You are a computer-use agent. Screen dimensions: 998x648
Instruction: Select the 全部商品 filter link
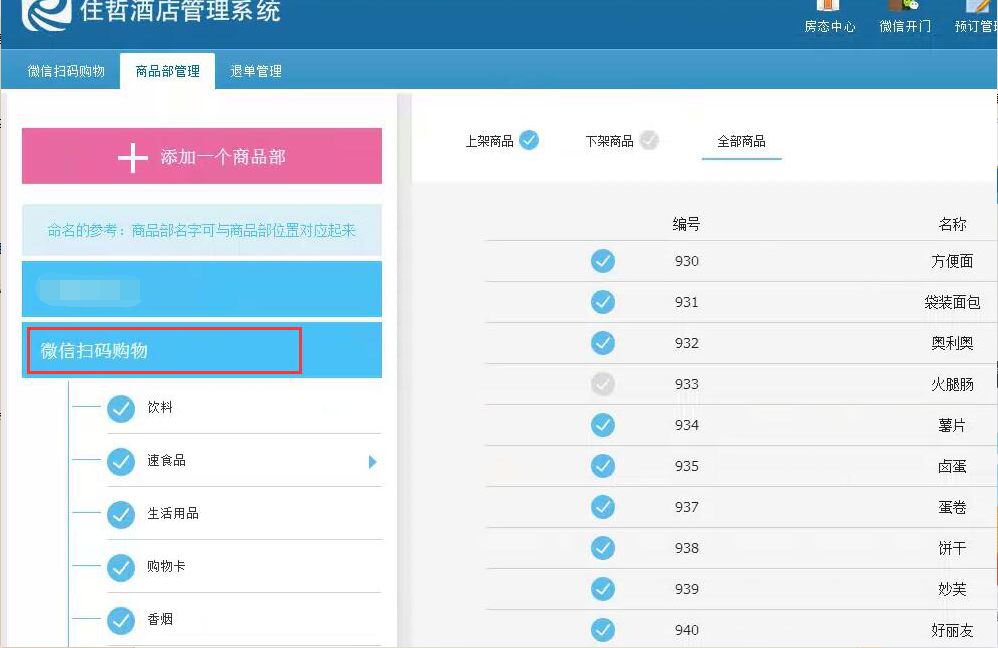point(741,142)
